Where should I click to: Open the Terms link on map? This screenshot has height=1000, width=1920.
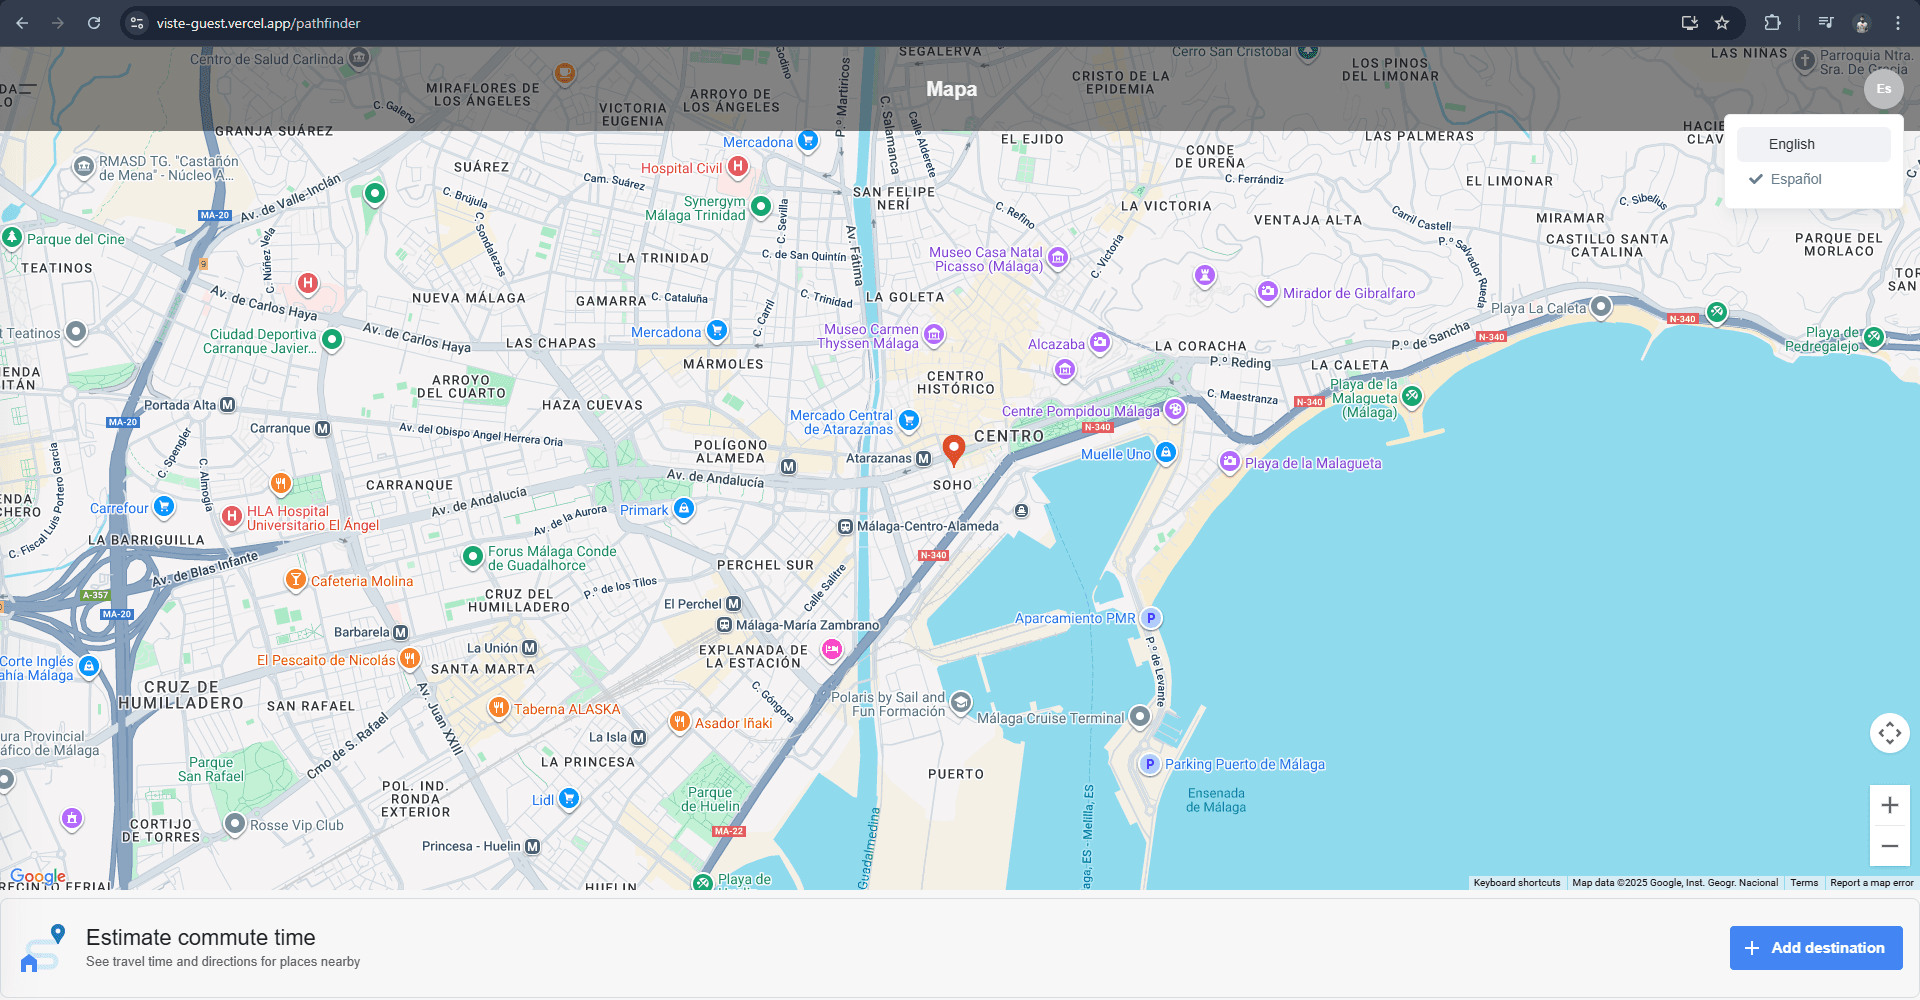[x=1804, y=883]
